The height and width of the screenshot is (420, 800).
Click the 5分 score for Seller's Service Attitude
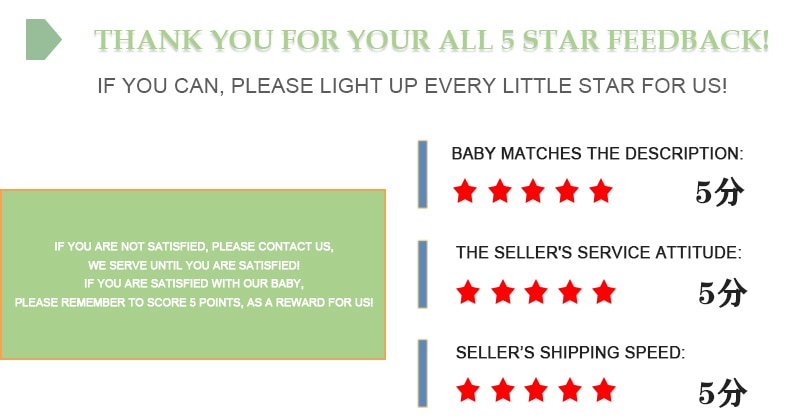tap(722, 293)
